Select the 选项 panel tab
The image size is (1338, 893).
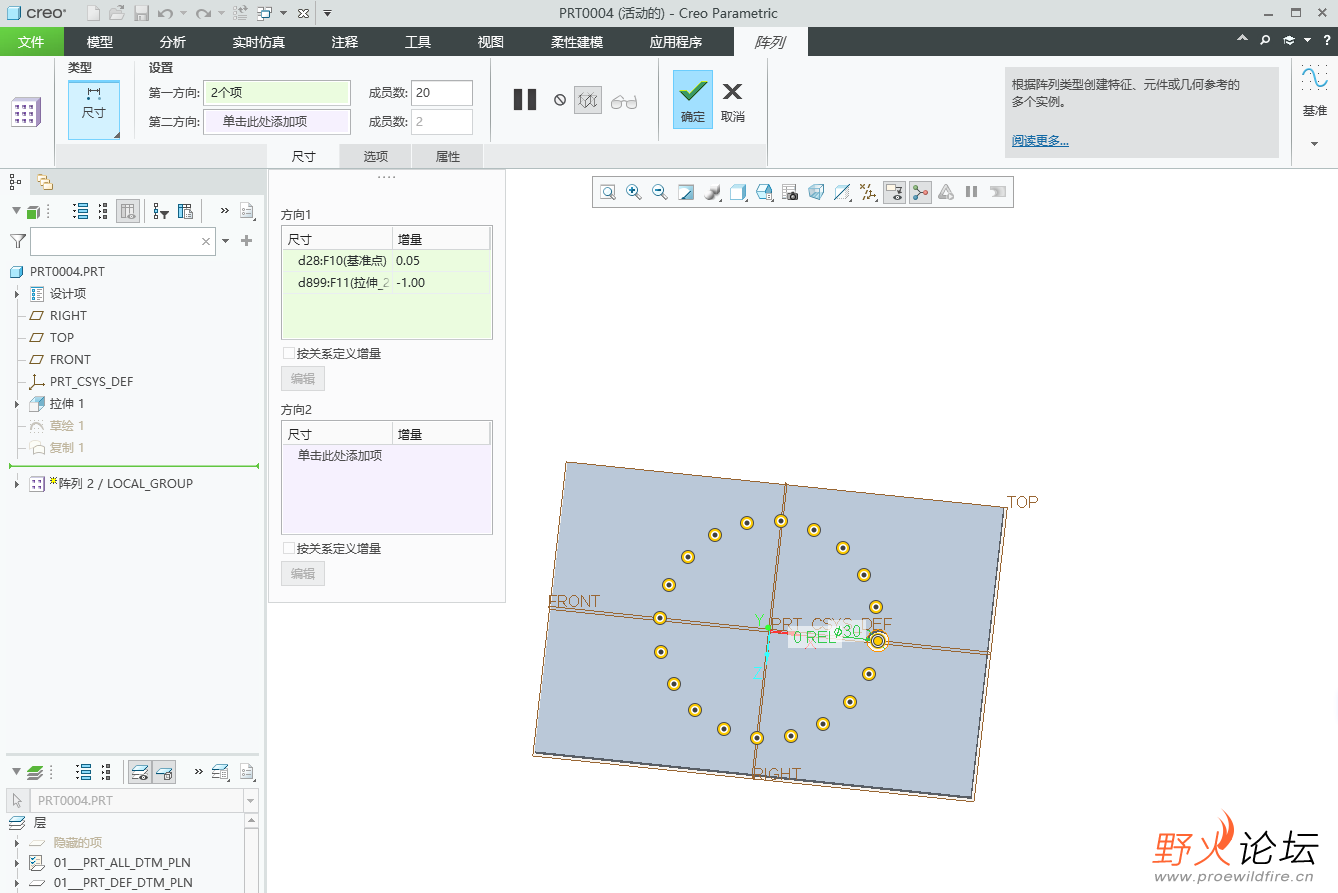pos(375,156)
